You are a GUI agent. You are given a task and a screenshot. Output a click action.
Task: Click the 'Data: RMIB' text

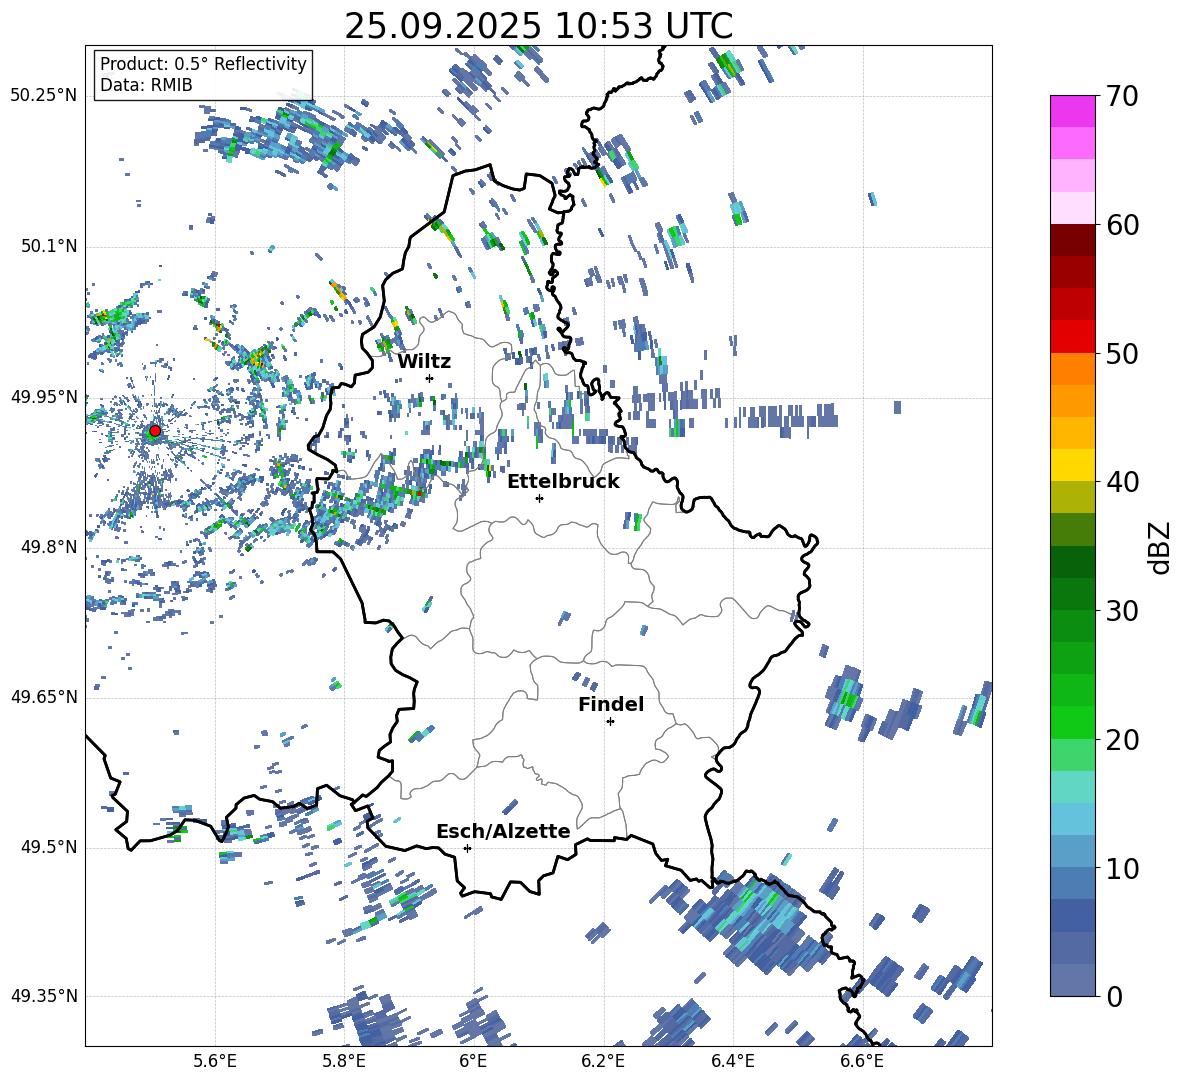[146, 85]
